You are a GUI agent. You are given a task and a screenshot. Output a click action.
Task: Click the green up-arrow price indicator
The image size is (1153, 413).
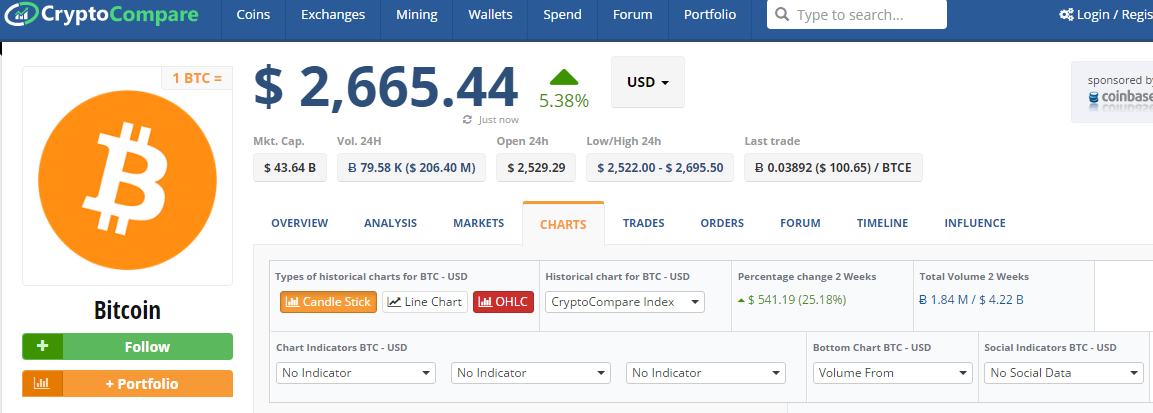564,76
